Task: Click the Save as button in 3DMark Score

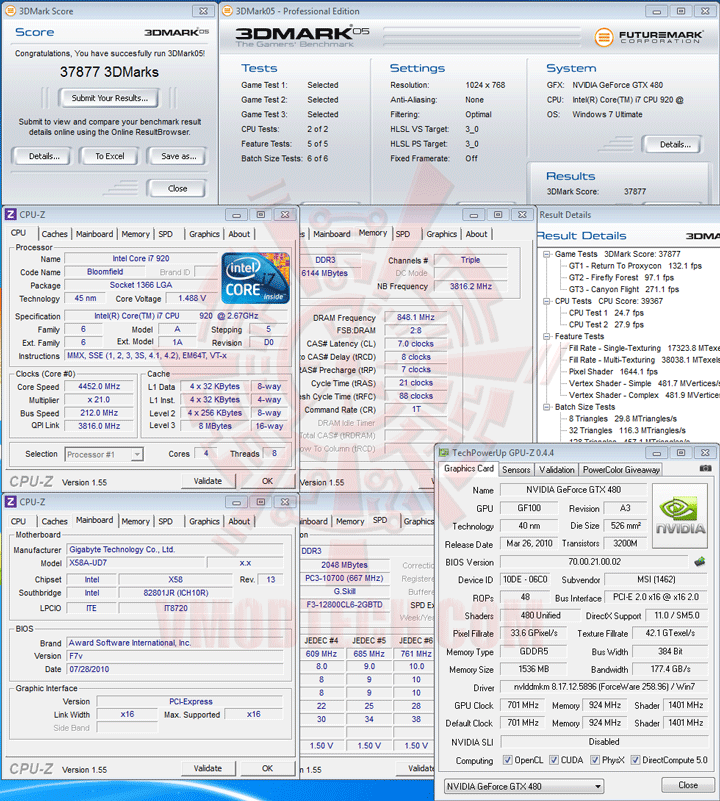Action: 178,156
